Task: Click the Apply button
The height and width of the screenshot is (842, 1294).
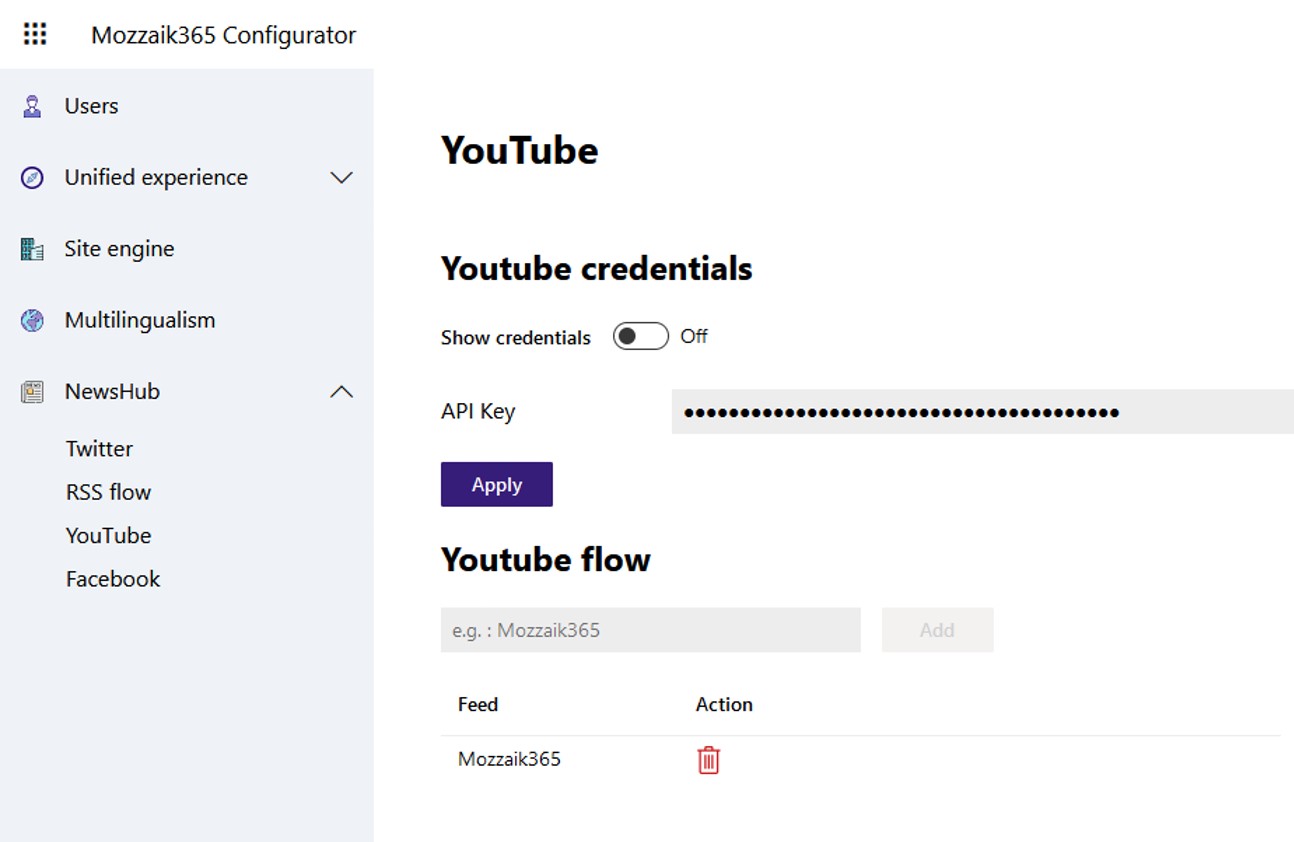Action: tap(497, 484)
